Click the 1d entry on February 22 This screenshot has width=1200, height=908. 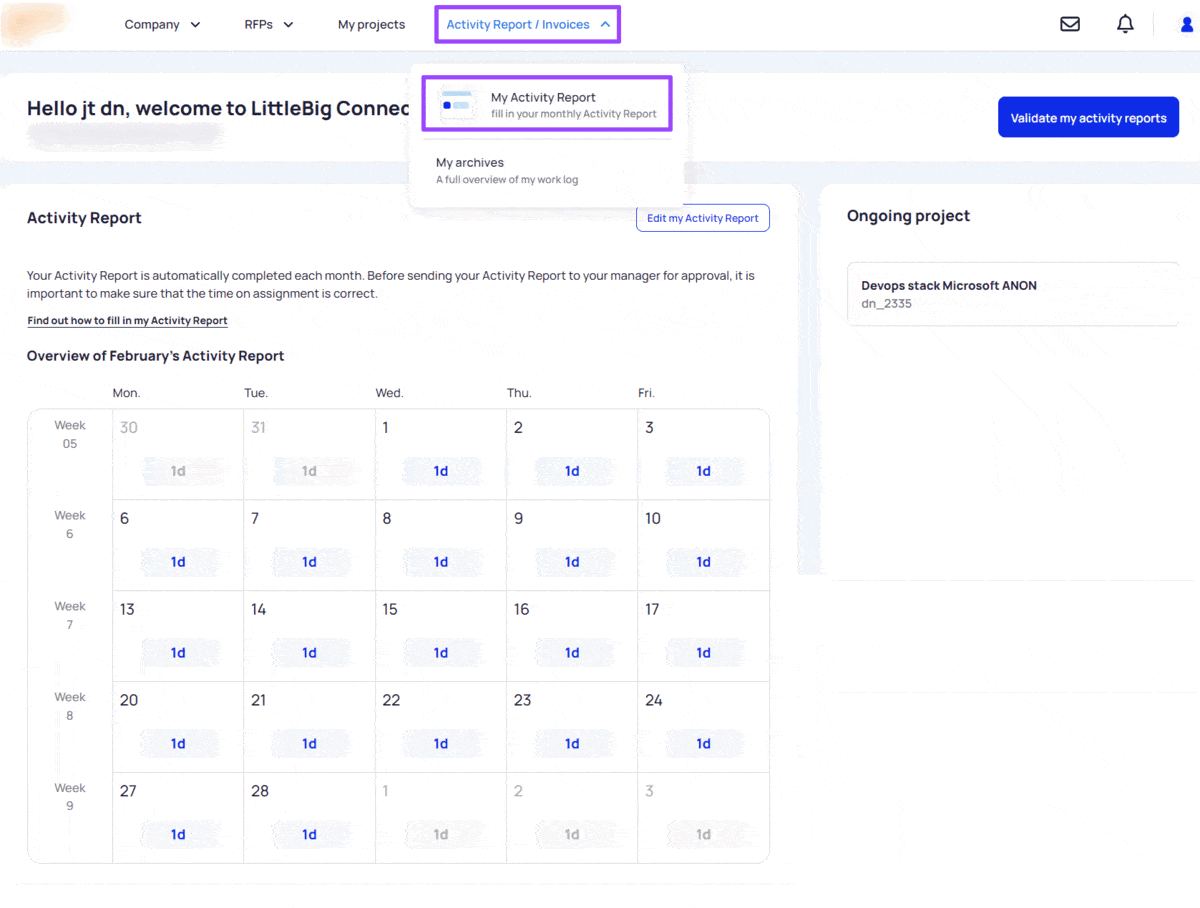(x=441, y=744)
